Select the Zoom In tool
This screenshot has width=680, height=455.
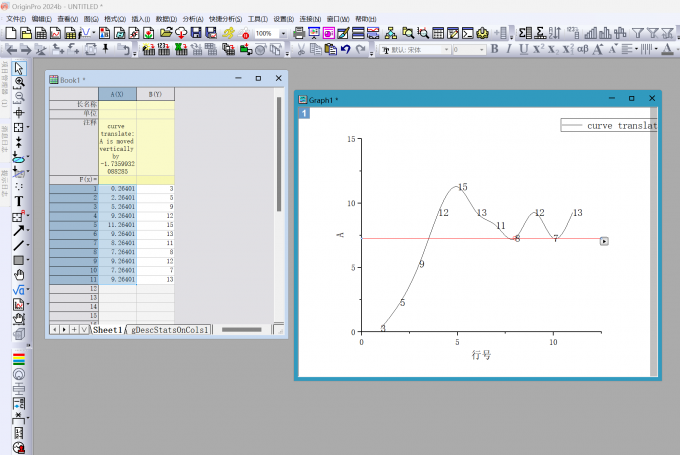click(19, 82)
